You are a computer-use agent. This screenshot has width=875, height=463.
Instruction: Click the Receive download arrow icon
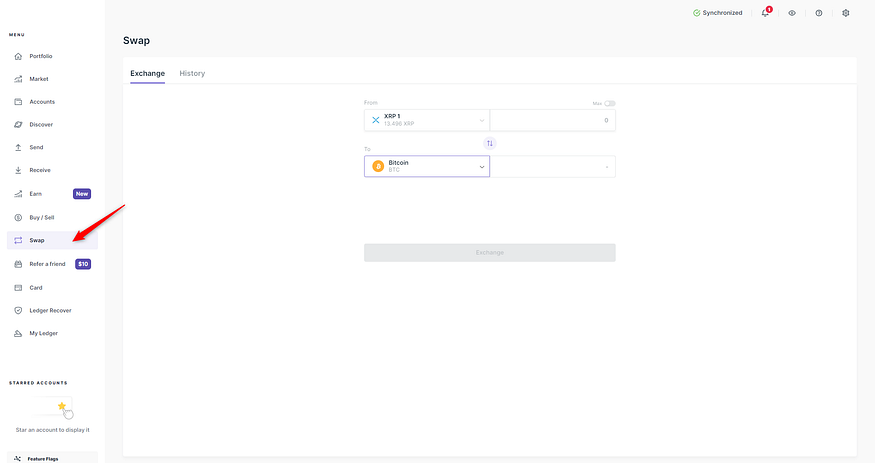(x=18, y=170)
